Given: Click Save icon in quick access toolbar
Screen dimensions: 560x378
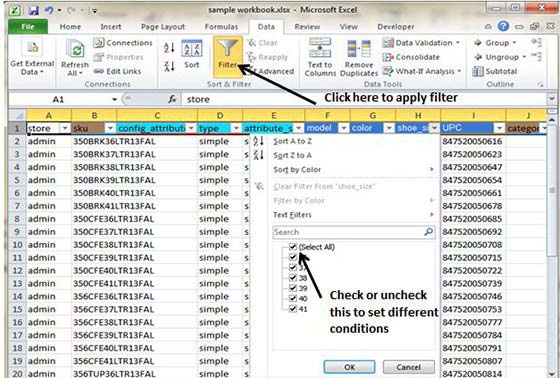Looking at the screenshot, I should click(x=34, y=10).
